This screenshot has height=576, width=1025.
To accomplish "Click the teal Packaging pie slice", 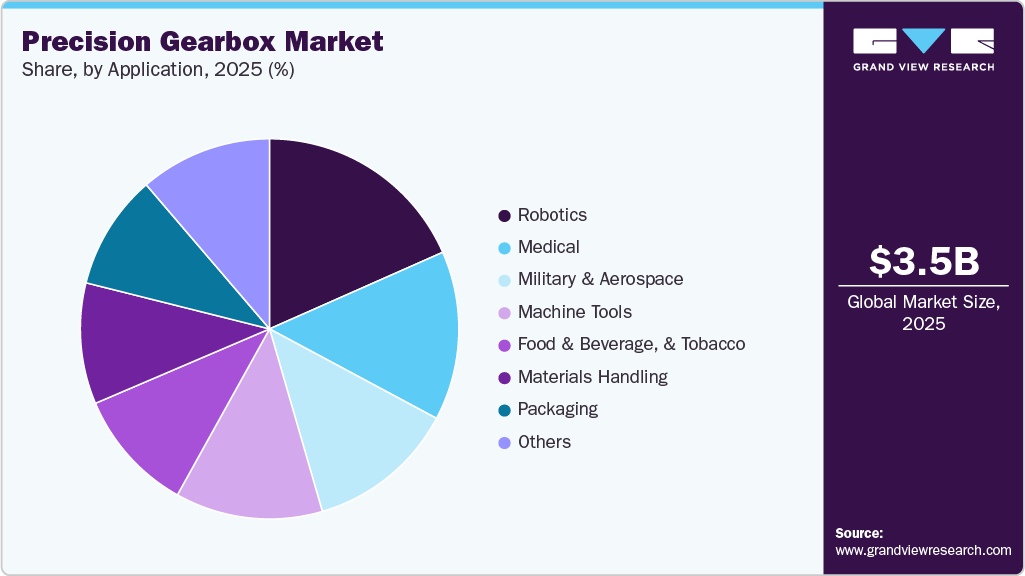I will [167, 262].
